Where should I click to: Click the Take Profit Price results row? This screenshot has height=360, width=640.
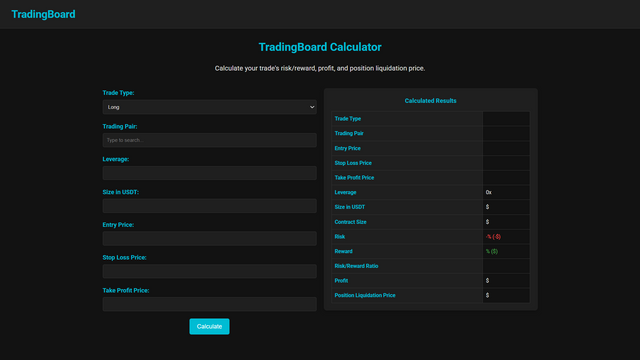click(431, 178)
